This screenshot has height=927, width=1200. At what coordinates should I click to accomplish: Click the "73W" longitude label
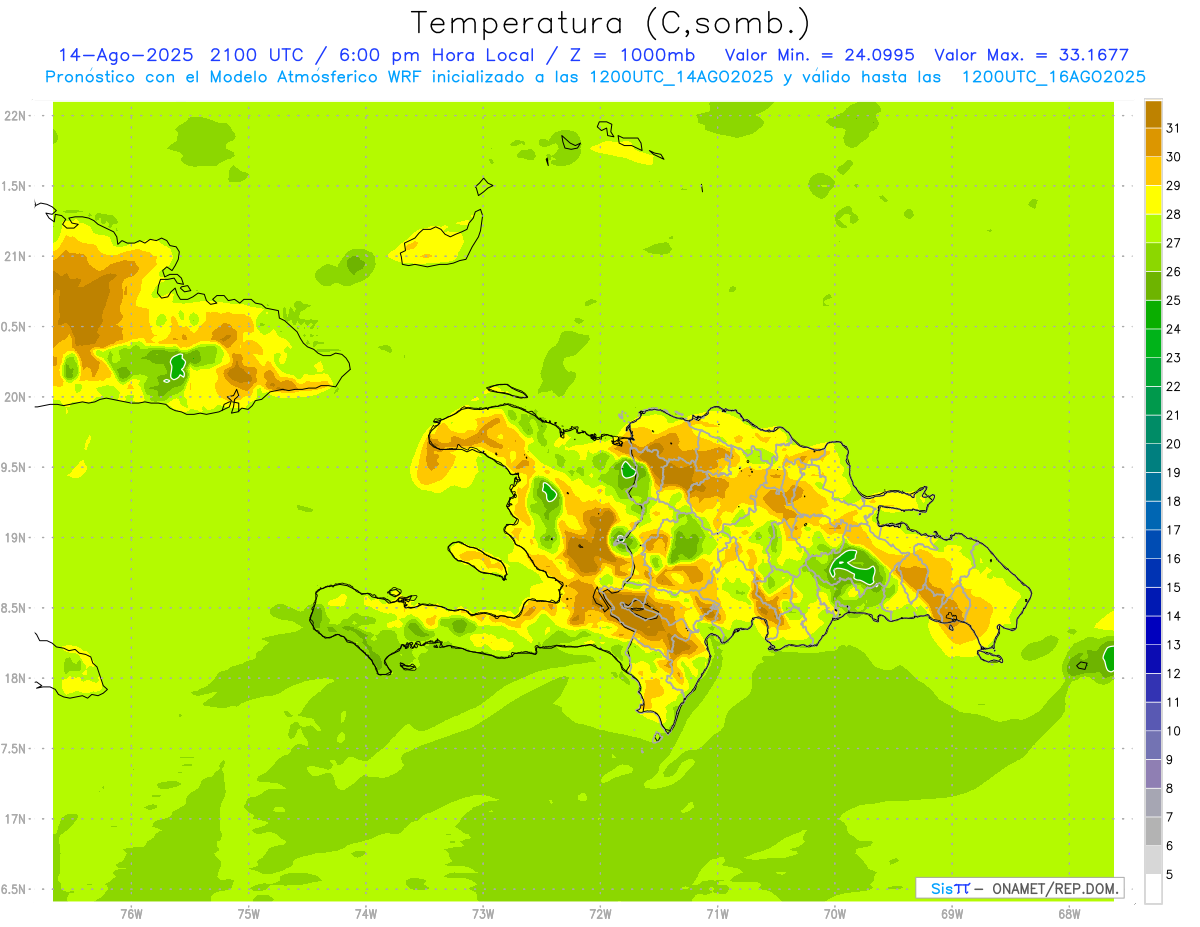coord(482,914)
